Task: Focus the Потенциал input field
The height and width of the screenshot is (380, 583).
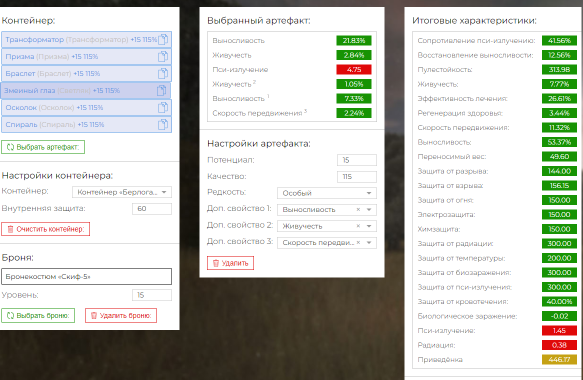Action: click(x=357, y=160)
